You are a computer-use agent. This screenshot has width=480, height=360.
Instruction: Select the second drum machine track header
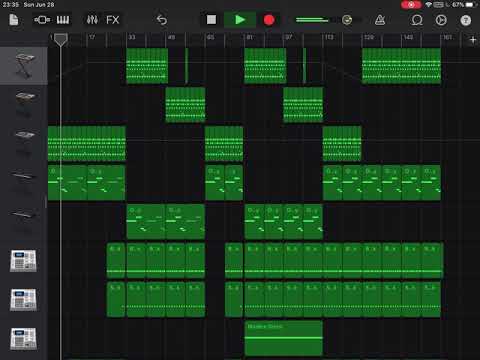pos(23,299)
